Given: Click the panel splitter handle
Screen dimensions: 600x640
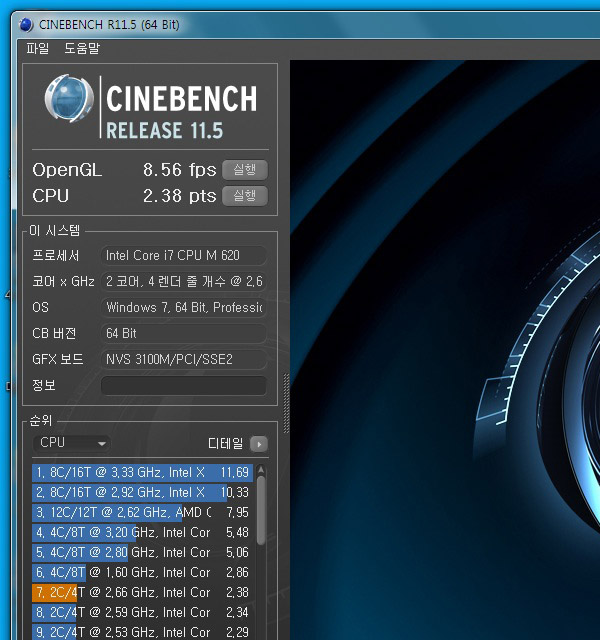Looking at the screenshot, I should click(286, 403).
